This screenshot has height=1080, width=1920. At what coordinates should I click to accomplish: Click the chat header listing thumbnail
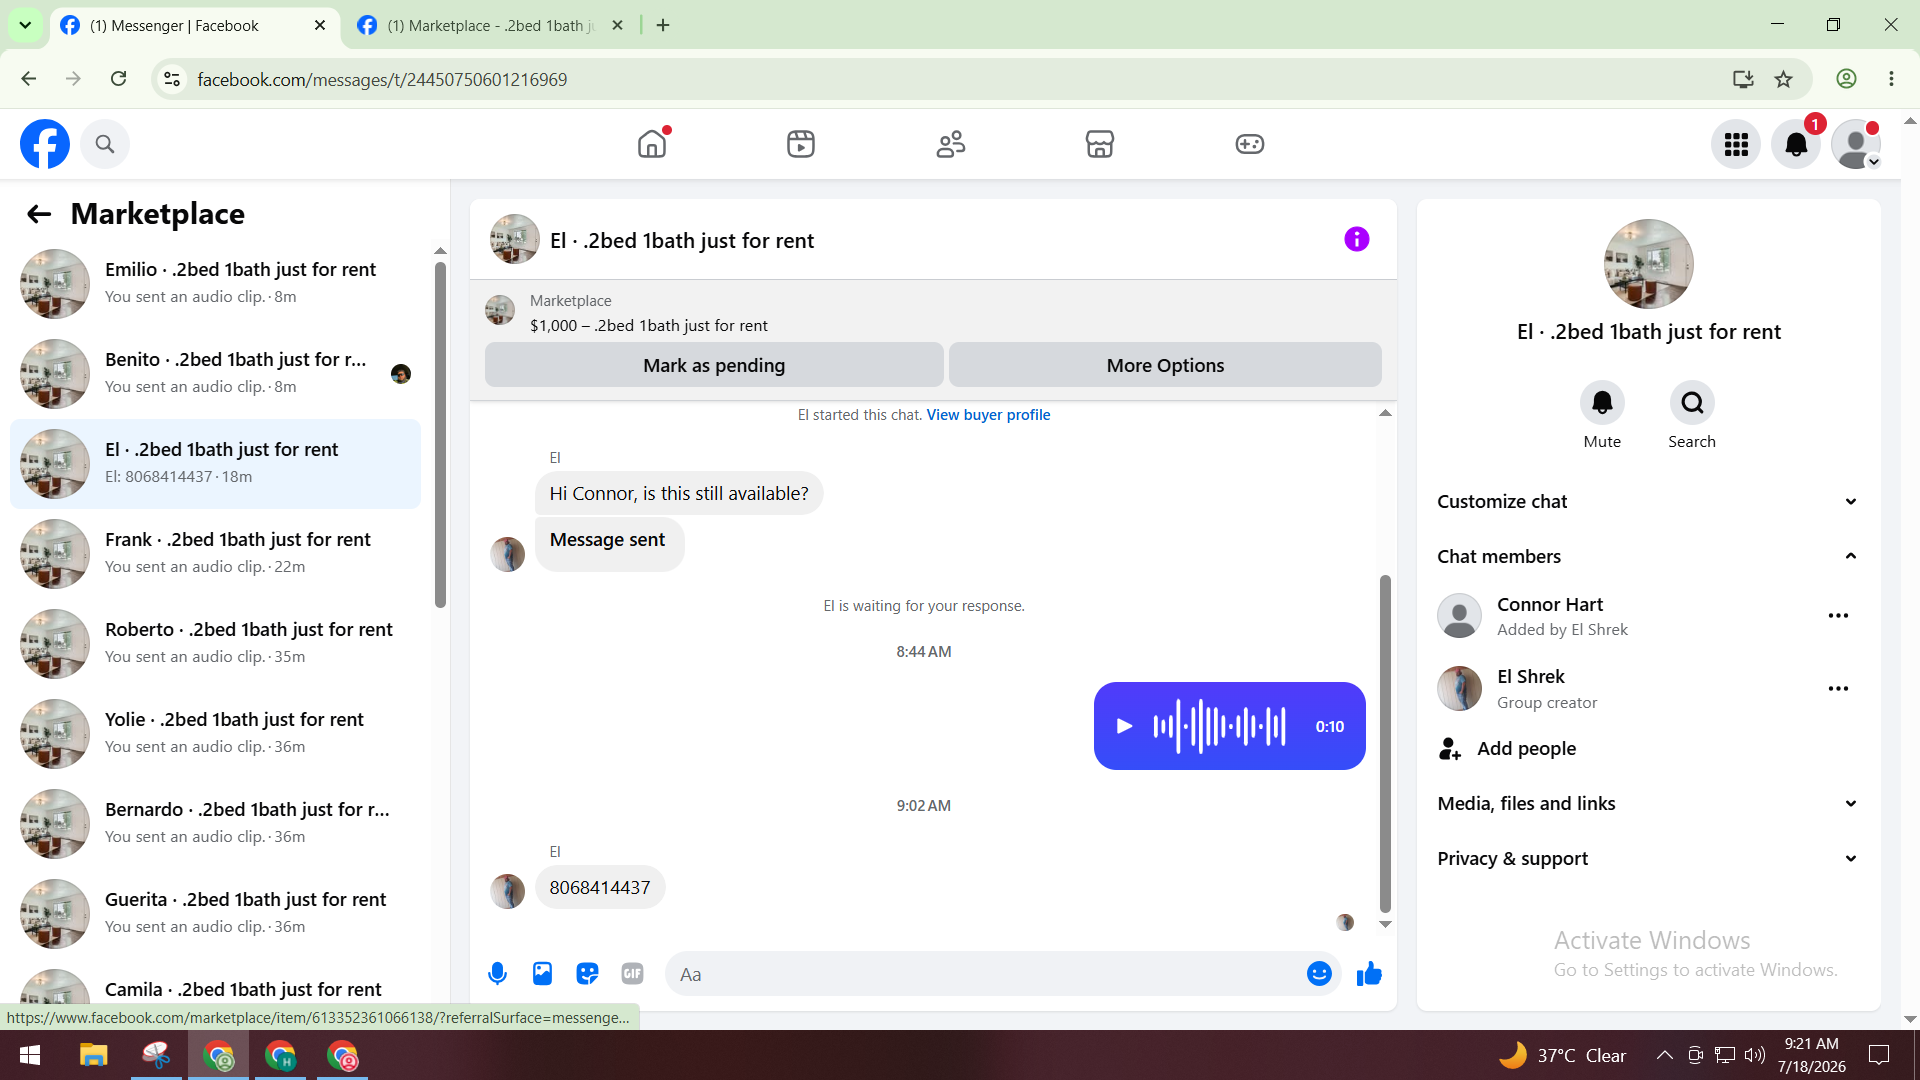pyautogui.click(x=515, y=239)
